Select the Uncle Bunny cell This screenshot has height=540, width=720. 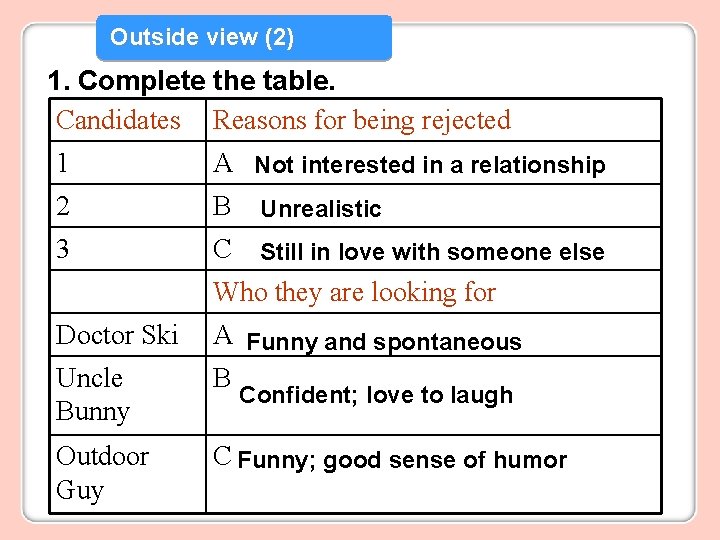click(x=128, y=395)
